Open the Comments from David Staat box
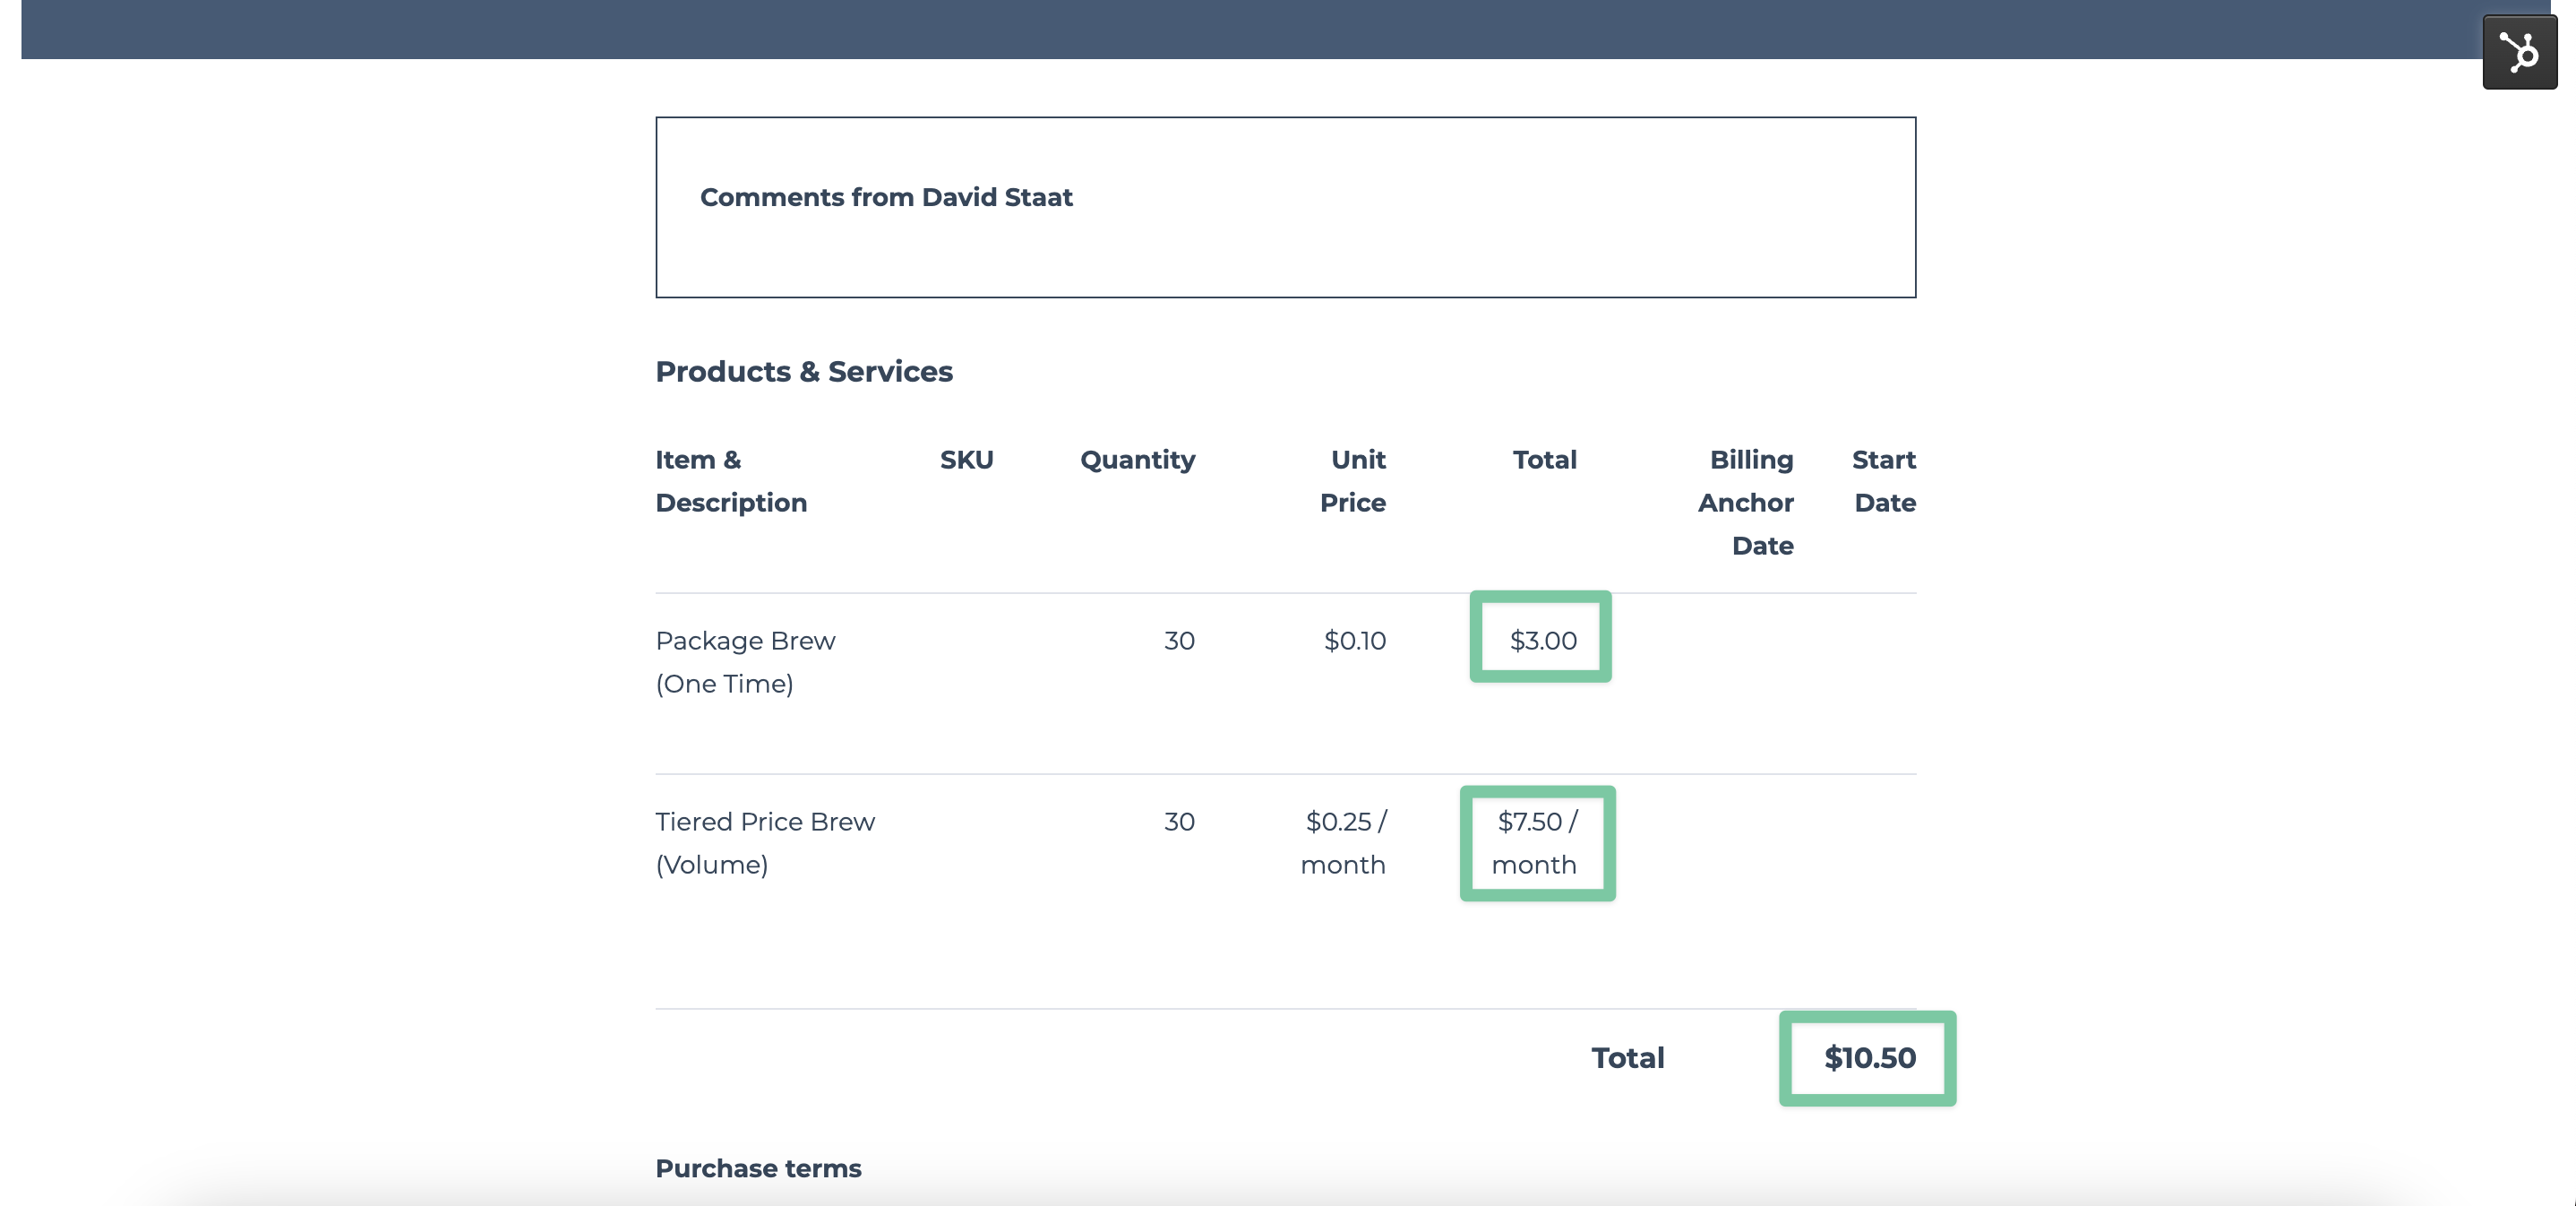 click(x=1285, y=207)
